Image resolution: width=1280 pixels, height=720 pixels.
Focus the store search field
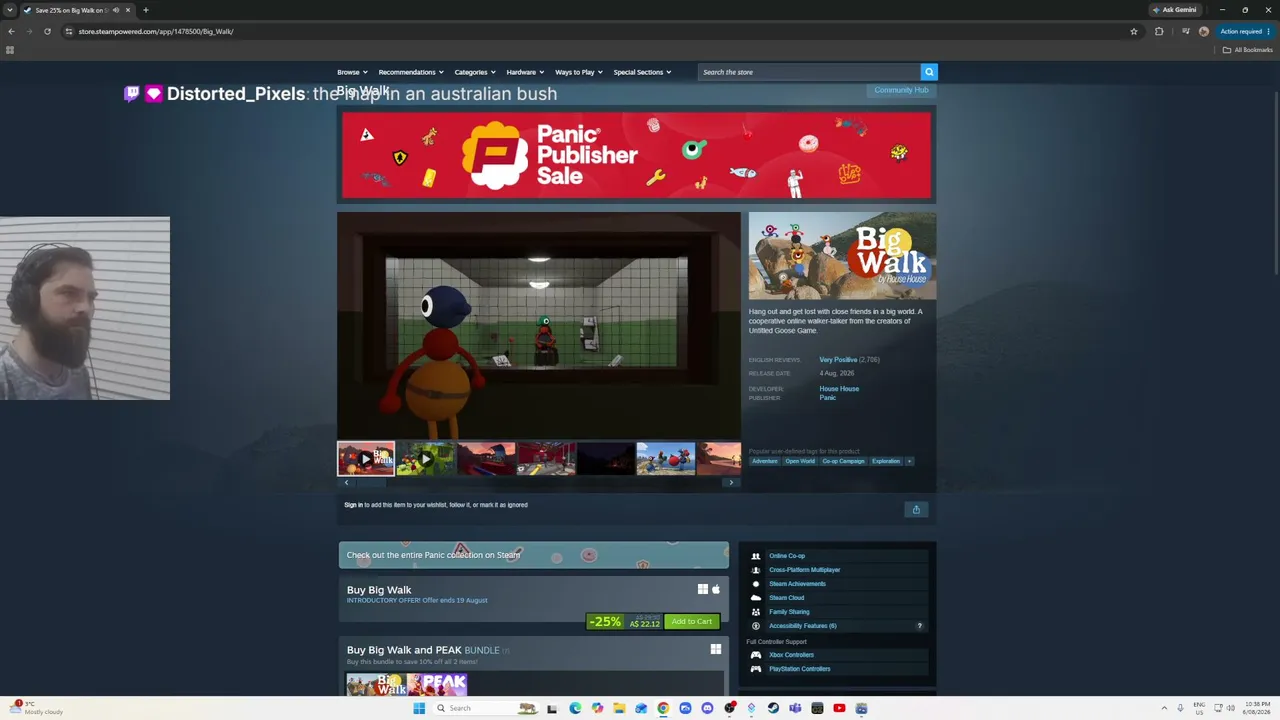(809, 72)
